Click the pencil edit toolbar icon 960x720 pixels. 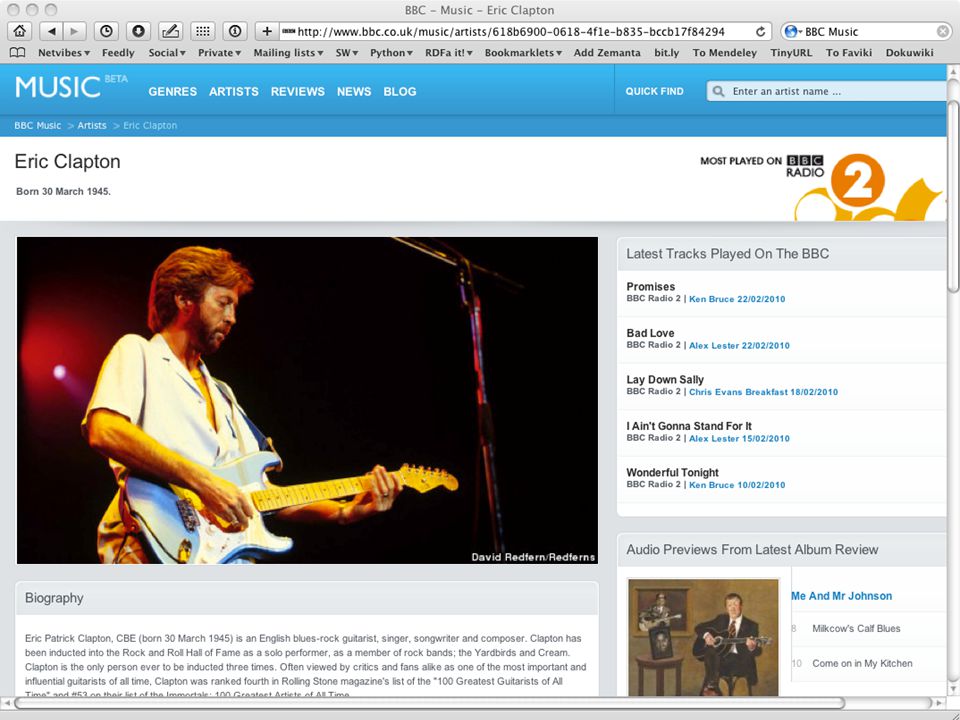point(170,31)
